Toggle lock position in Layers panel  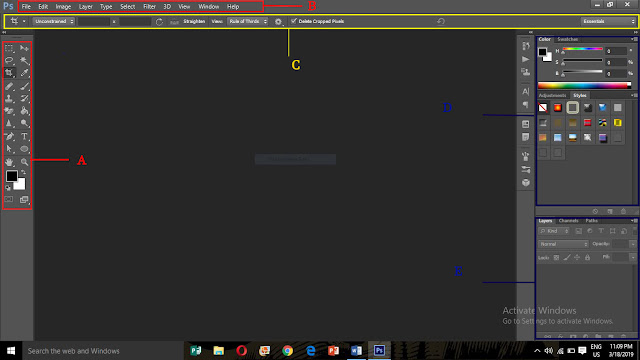(x=577, y=258)
